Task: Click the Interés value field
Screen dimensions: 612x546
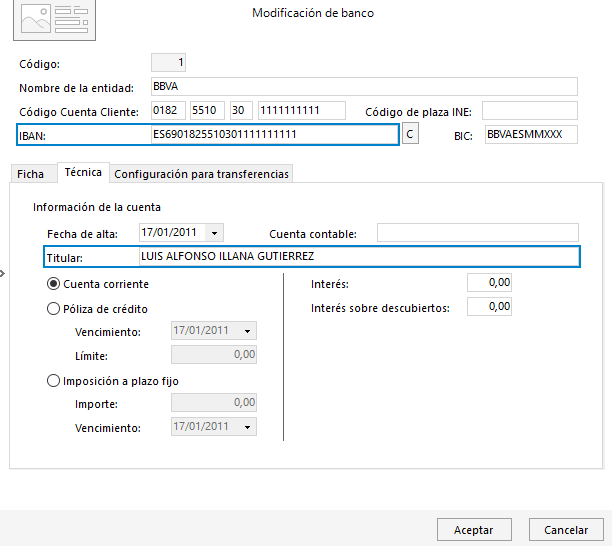Action: click(489, 283)
